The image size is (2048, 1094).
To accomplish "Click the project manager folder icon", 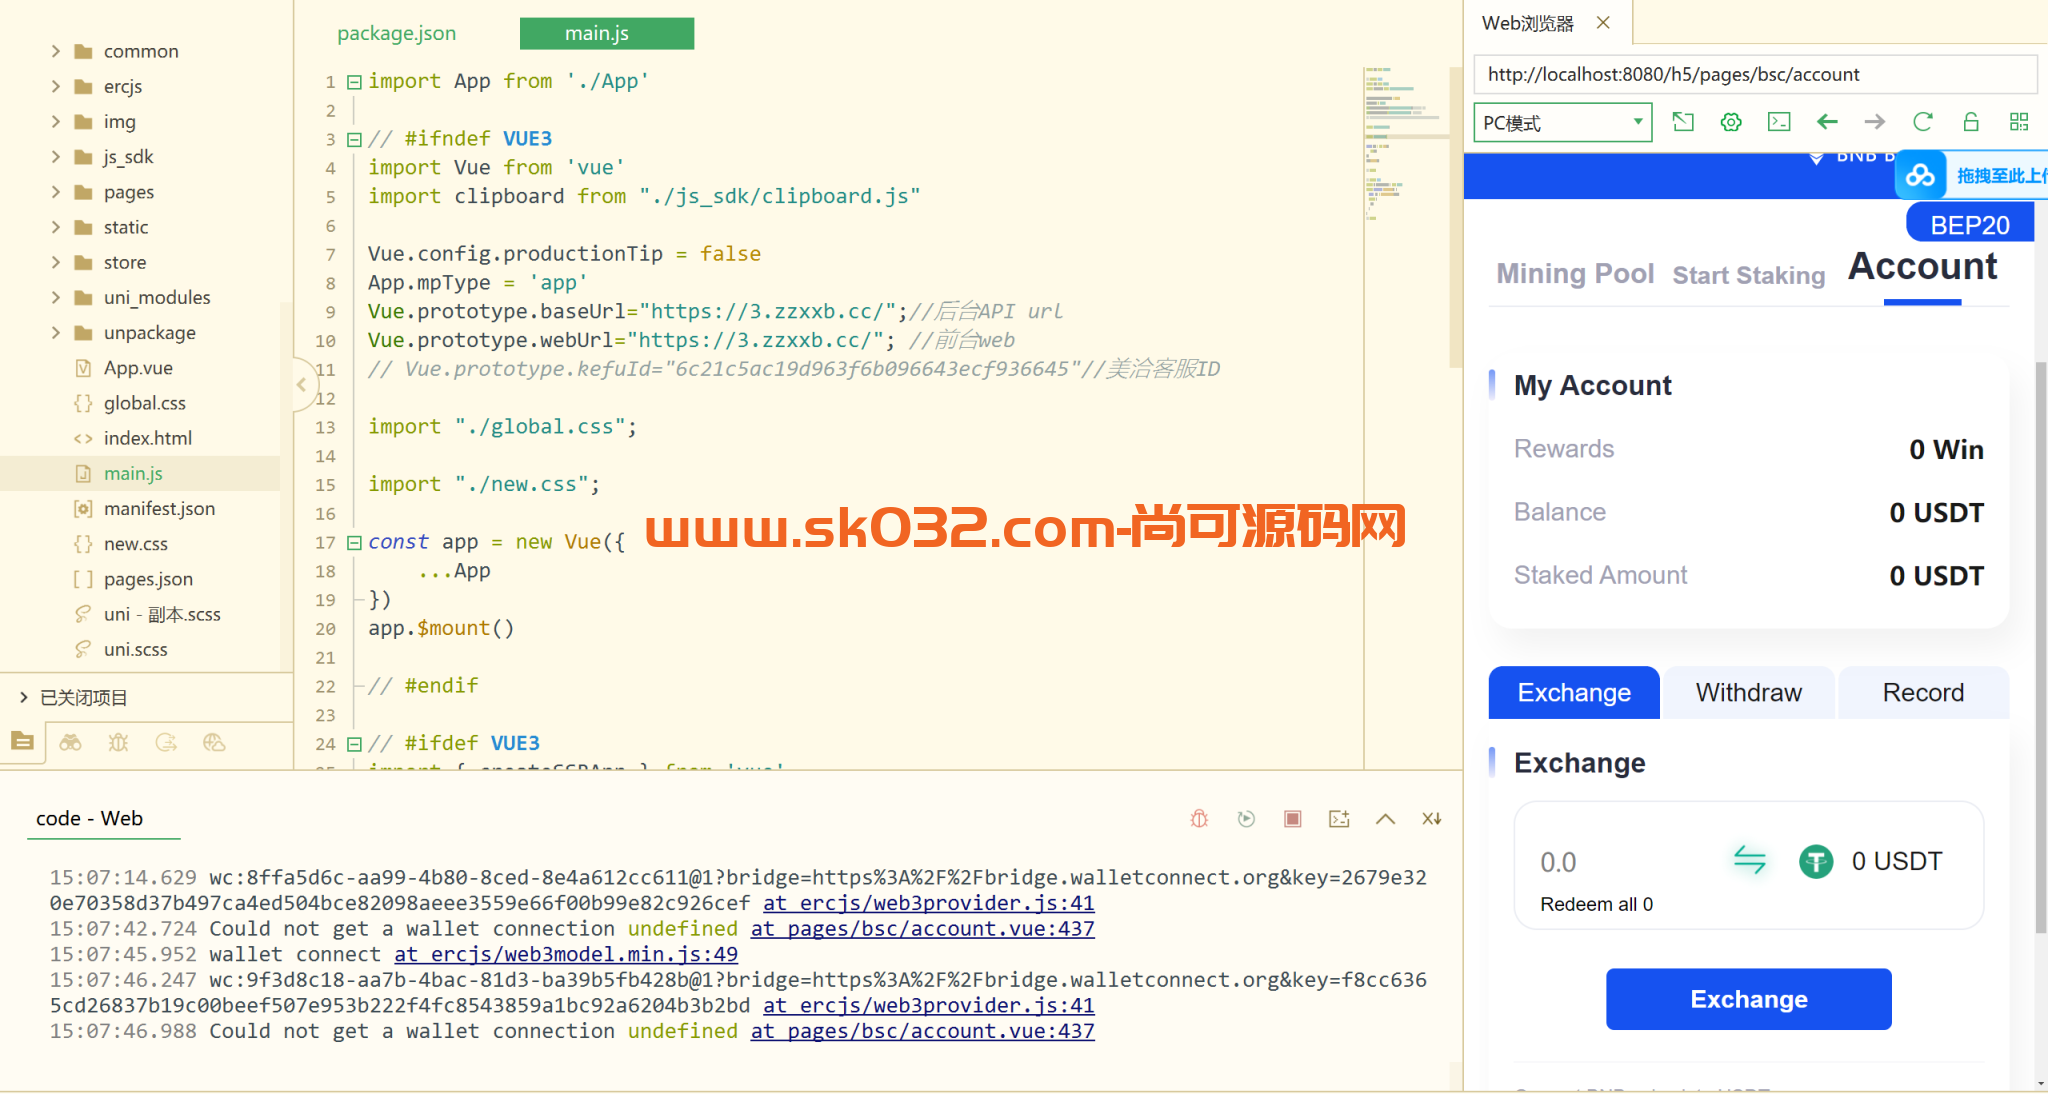I will coord(22,741).
